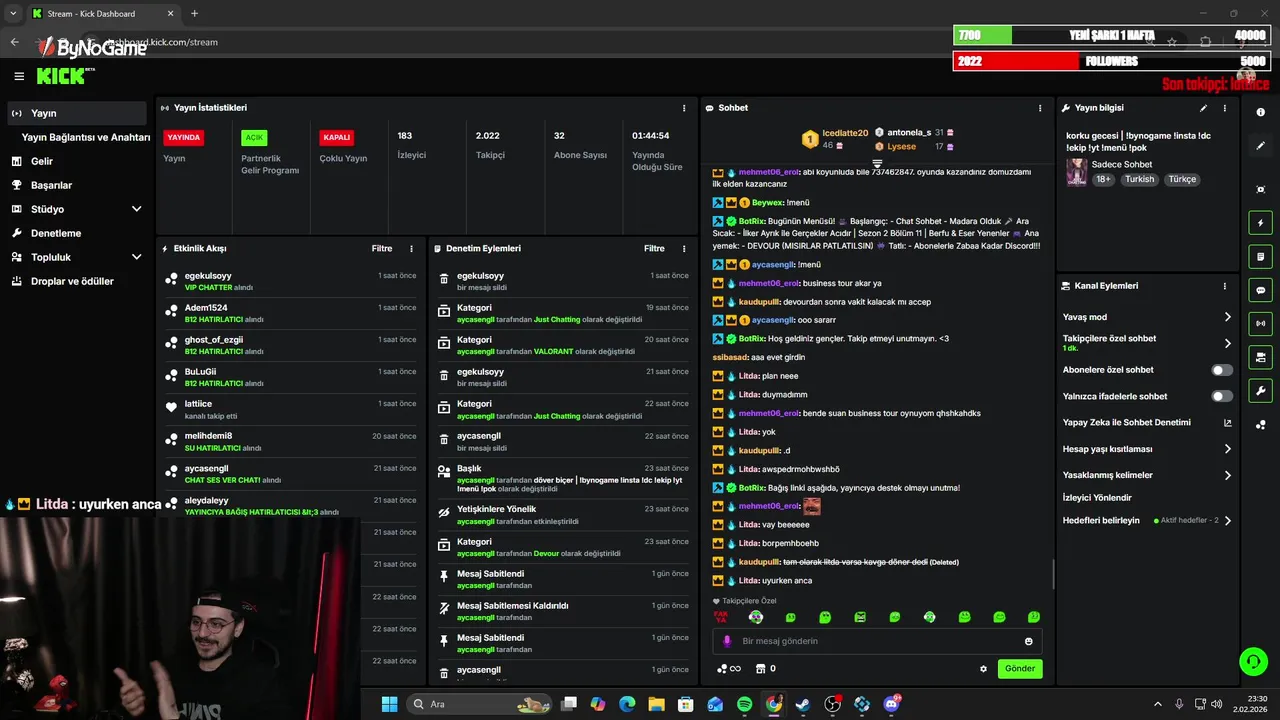Open Spotify from the taskbar
Image resolution: width=1280 pixels, height=720 pixels.
pyautogui.click(x=745, y=704)
